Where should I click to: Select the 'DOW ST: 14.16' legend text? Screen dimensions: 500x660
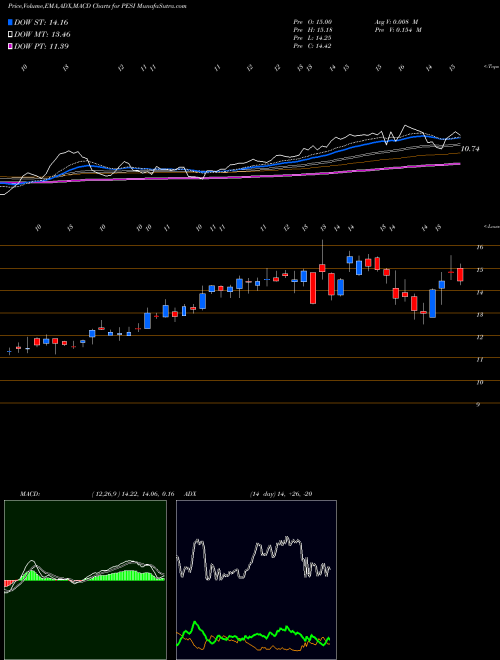(x=41, y=22)
